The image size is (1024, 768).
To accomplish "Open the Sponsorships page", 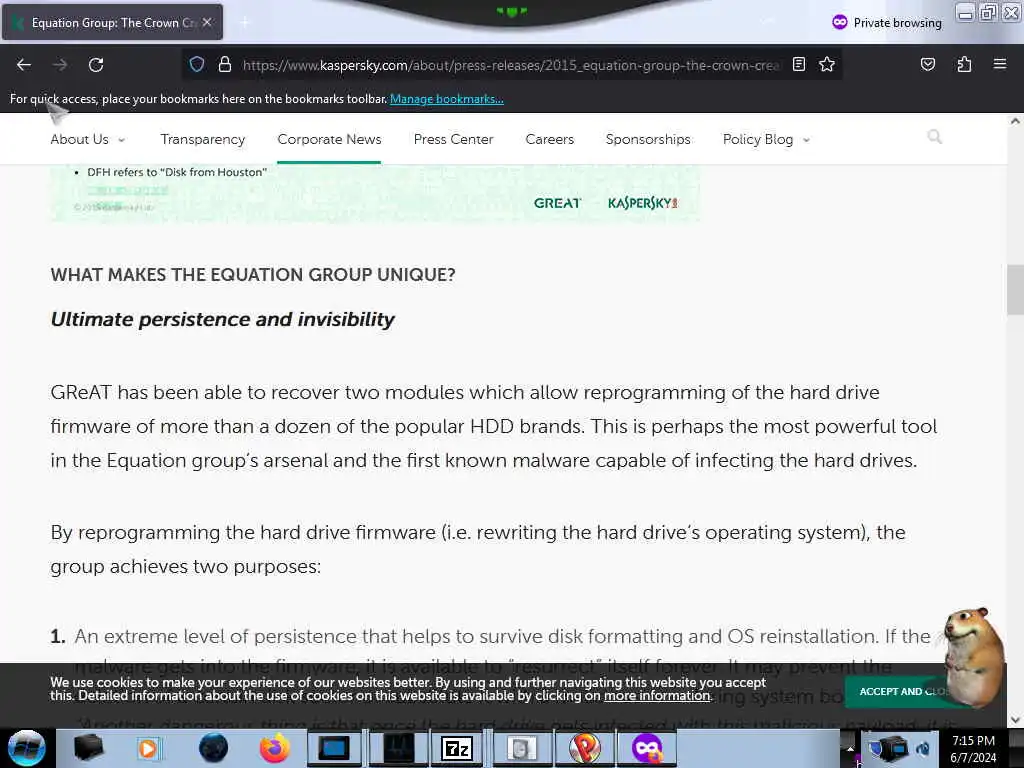I will (648, 139).
